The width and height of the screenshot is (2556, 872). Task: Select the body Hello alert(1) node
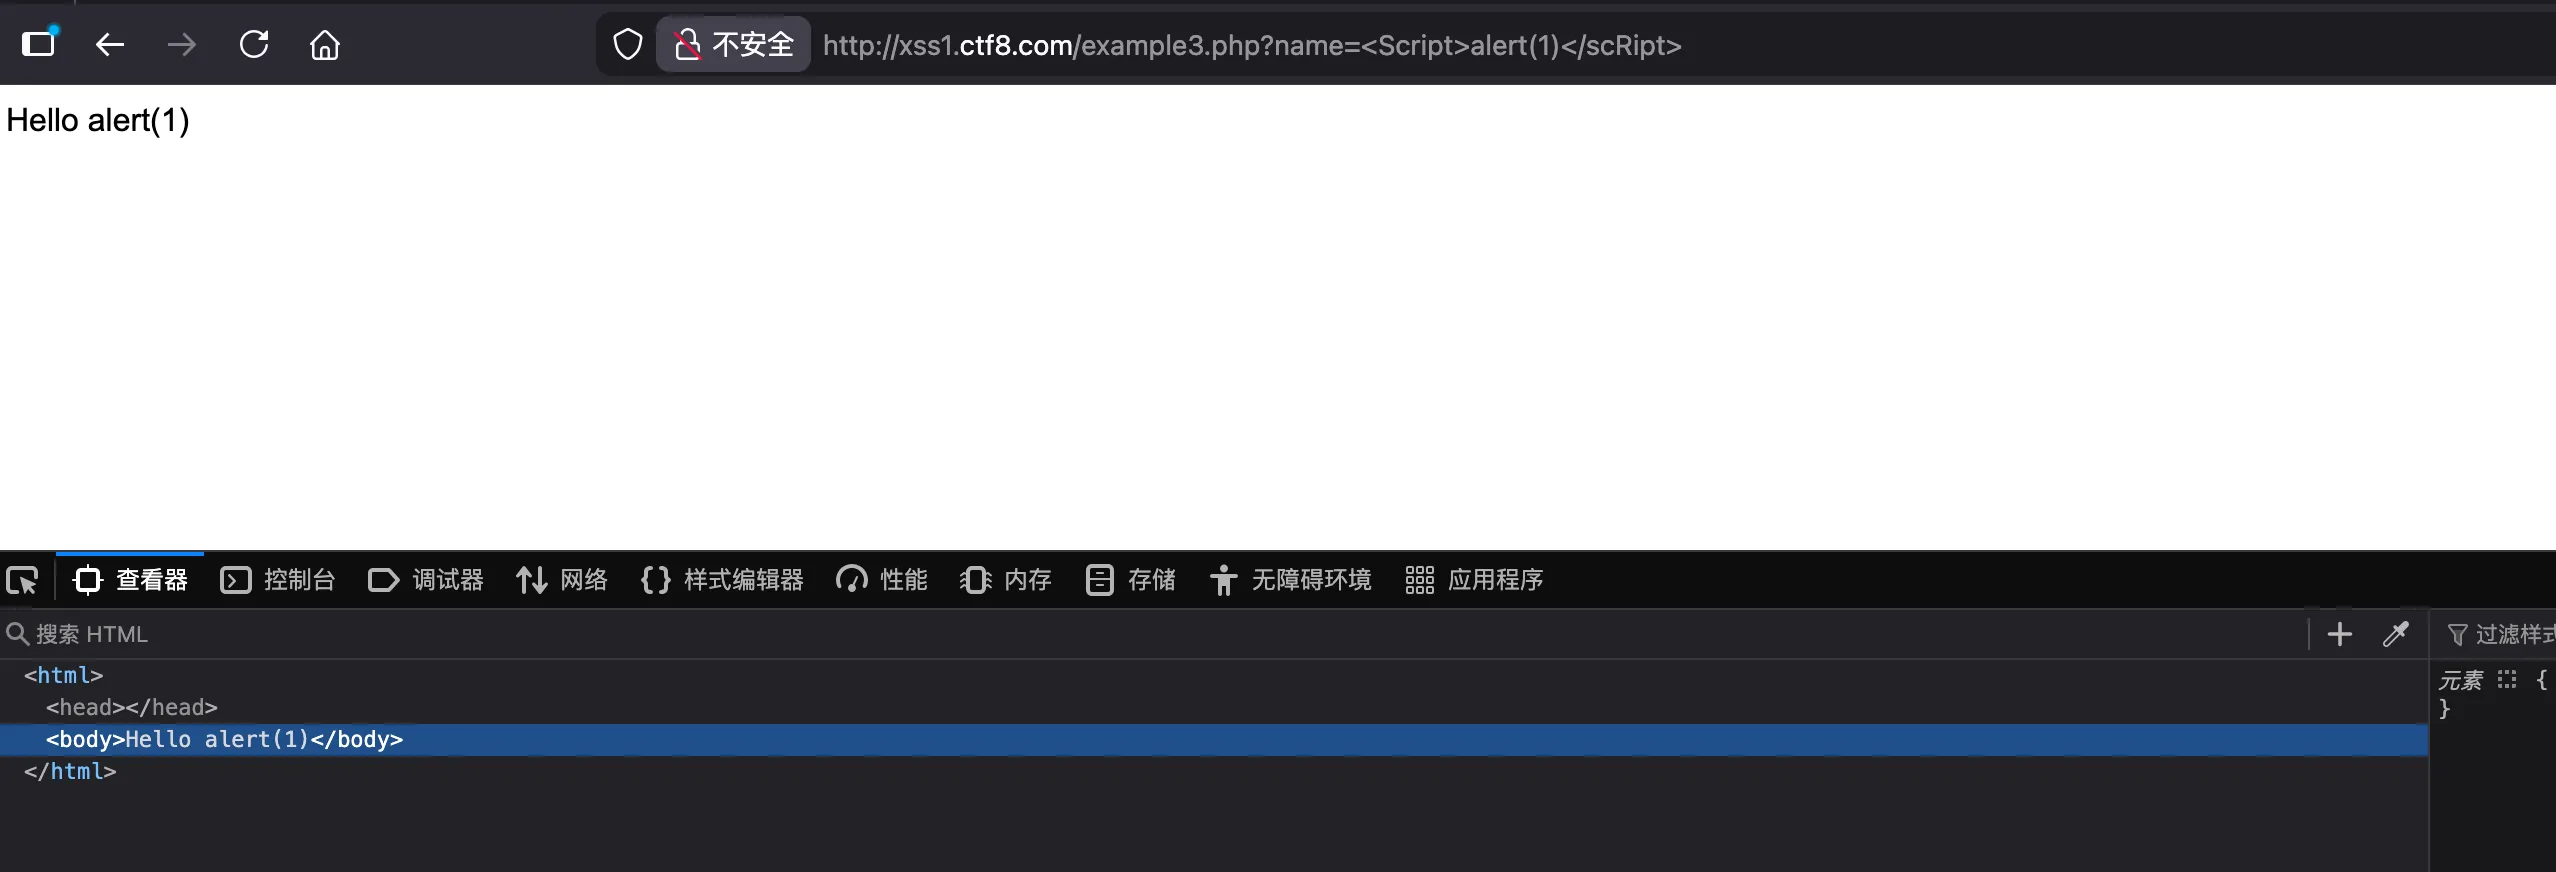coord(1214,739)
